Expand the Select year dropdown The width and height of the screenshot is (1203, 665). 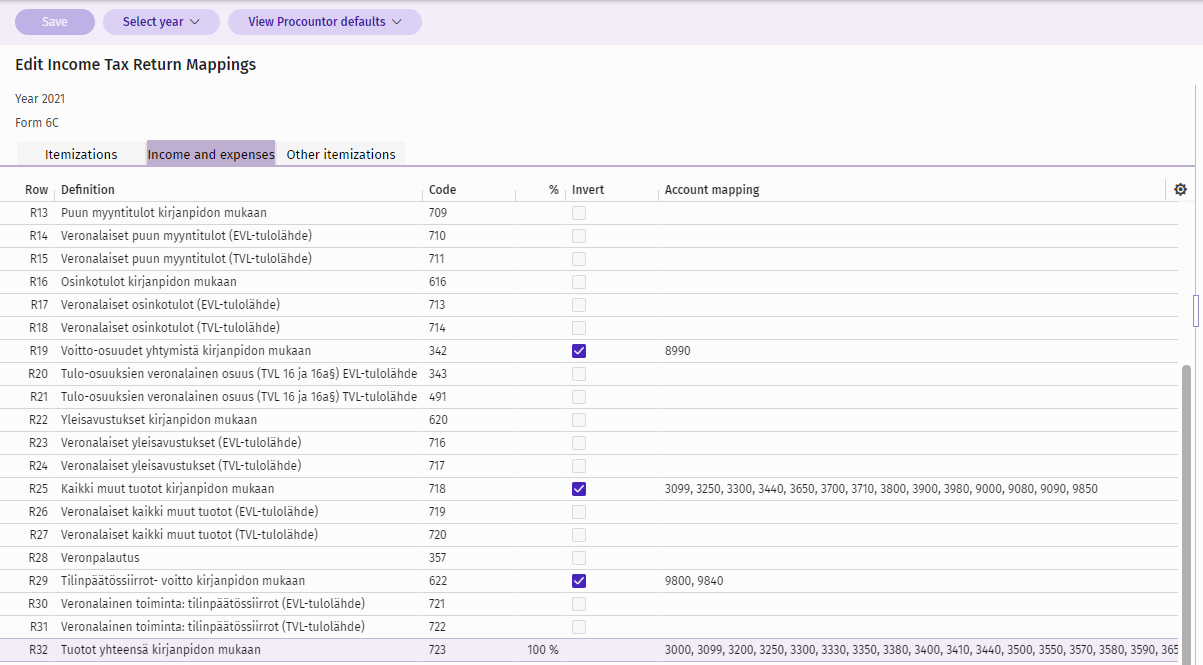[x=161, y=22]
